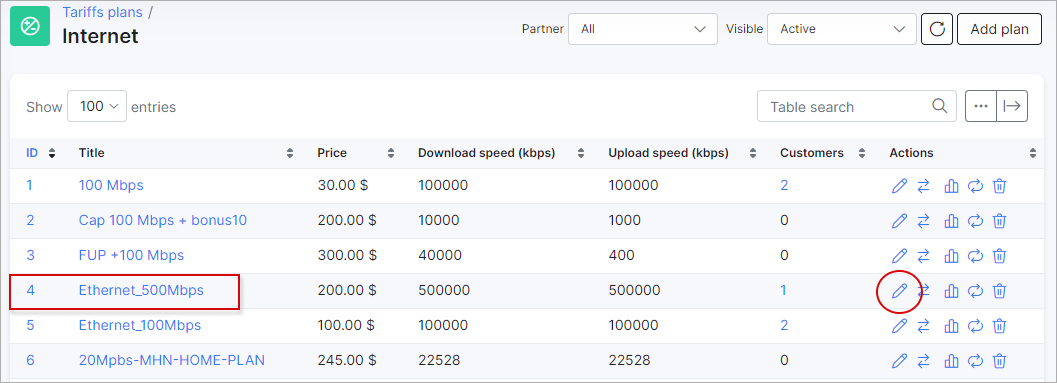
Task: Click refresh arrows icon in Ethernet_100Mbps row
Action: click(x=975, y=326)
